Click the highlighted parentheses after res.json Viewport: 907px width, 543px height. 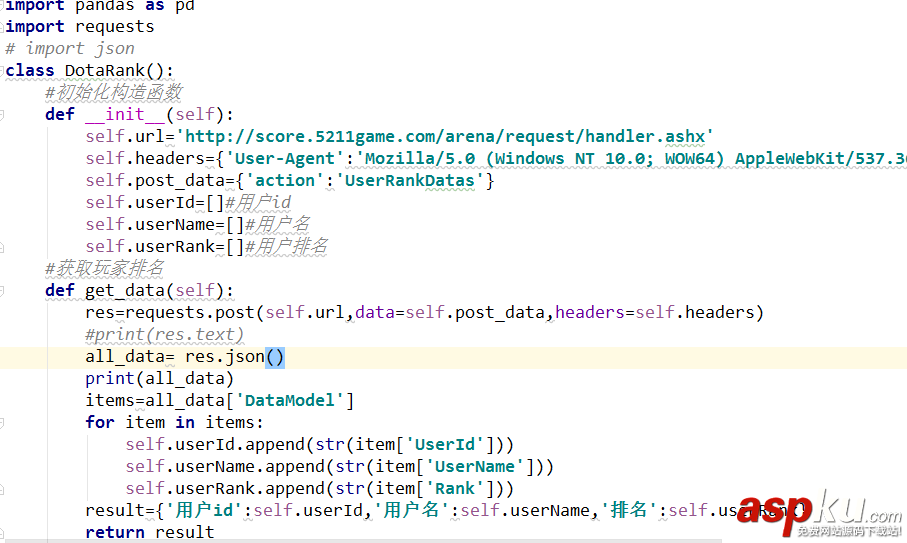pos(275,357)
